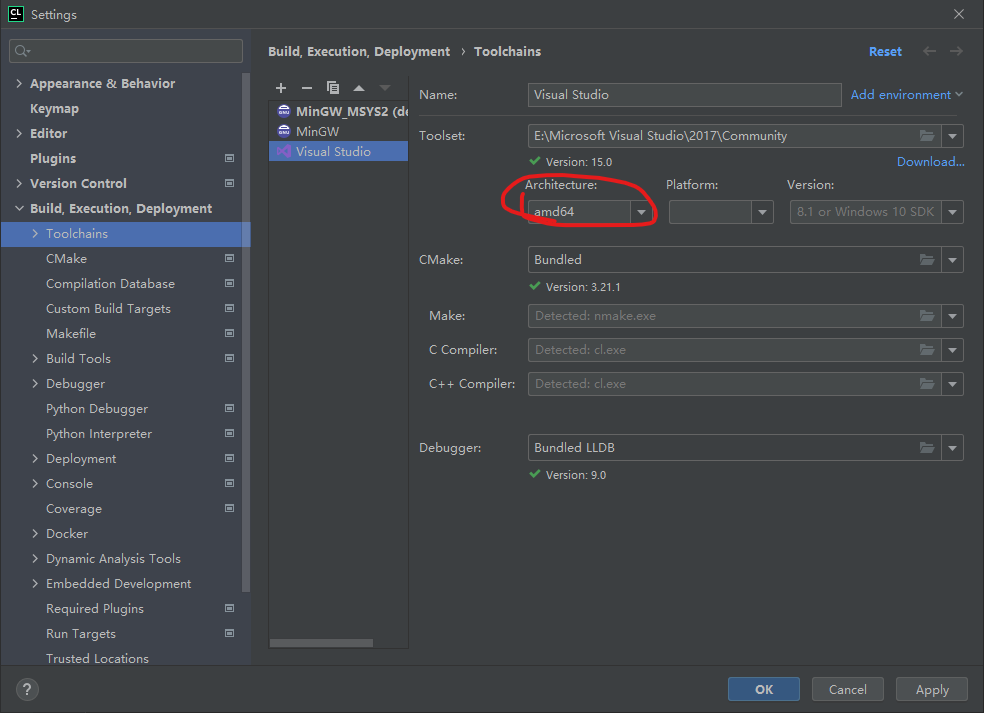Open Python Debugger settings
The width and height of the screenshot is (984, 713).
(x=97, y=409)
